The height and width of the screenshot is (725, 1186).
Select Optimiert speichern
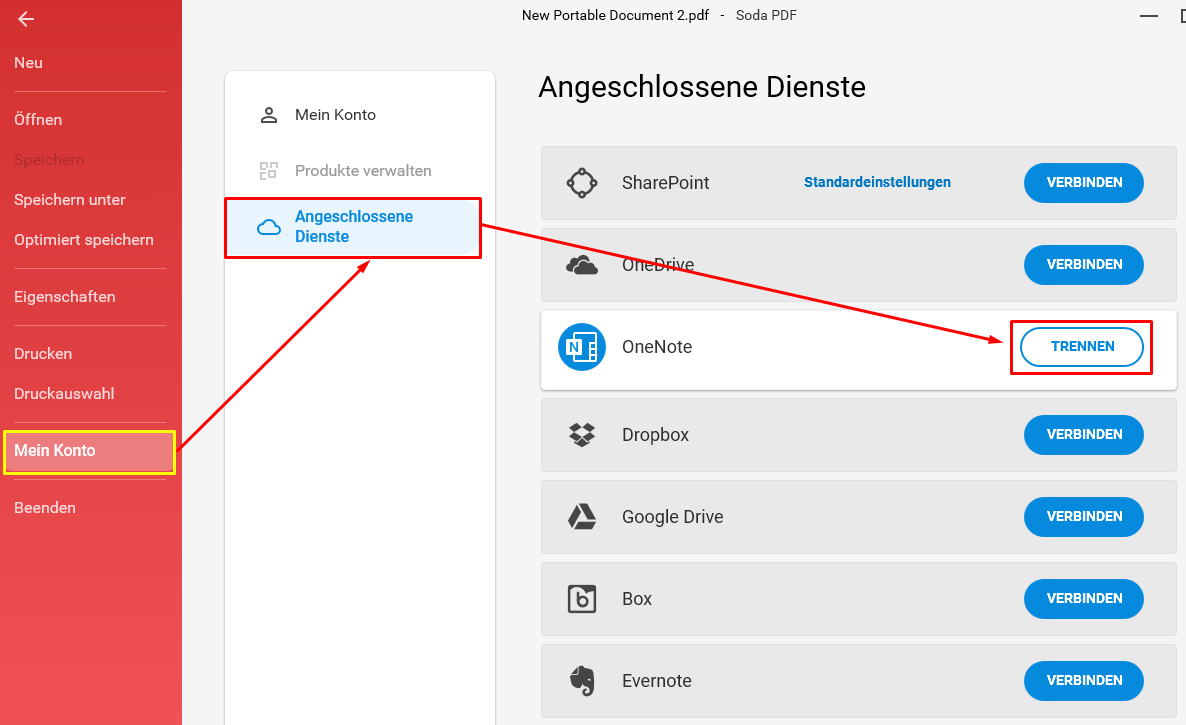pos(83,240)
